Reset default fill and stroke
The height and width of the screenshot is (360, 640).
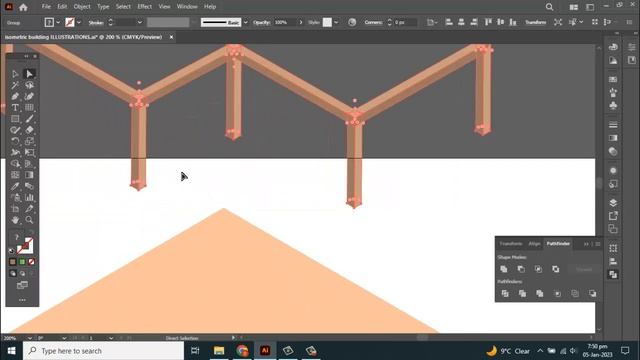[x=11, y=251]
